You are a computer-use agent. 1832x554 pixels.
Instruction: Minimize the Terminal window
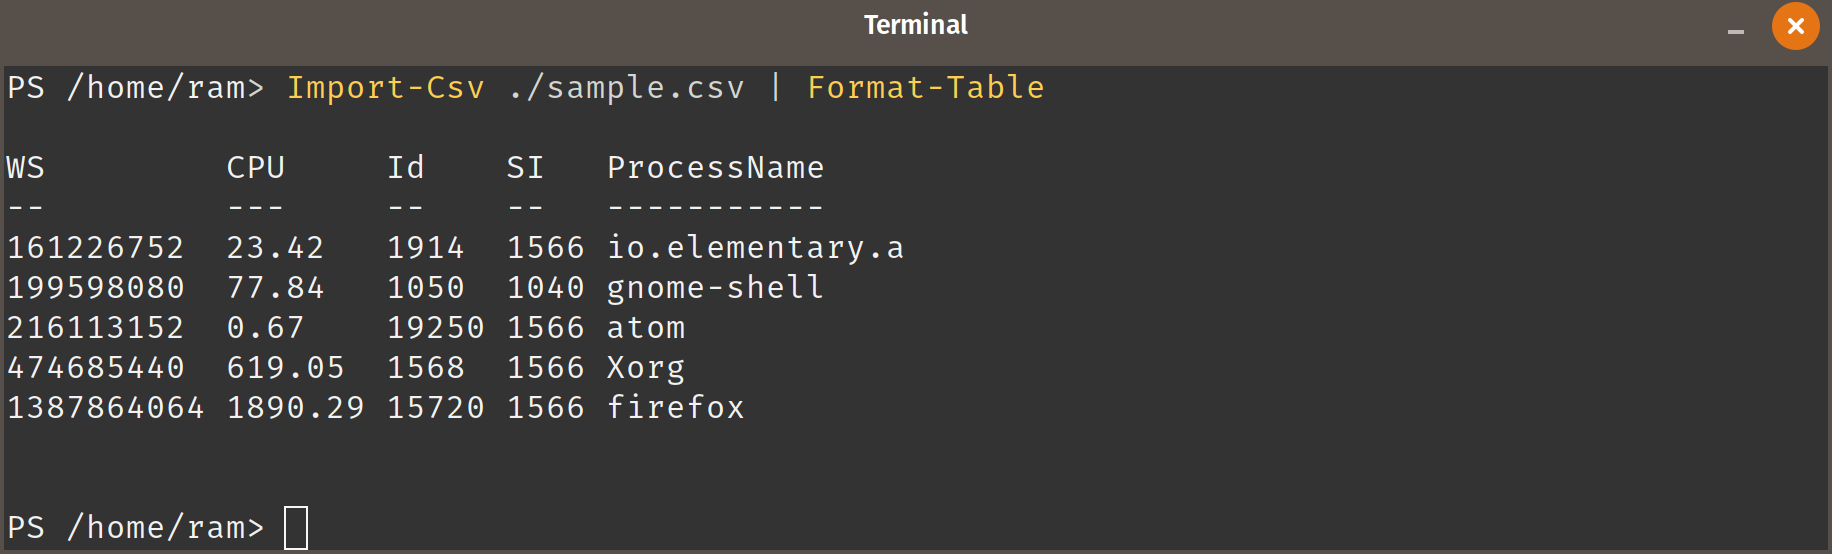click(x=1736, y=32)
